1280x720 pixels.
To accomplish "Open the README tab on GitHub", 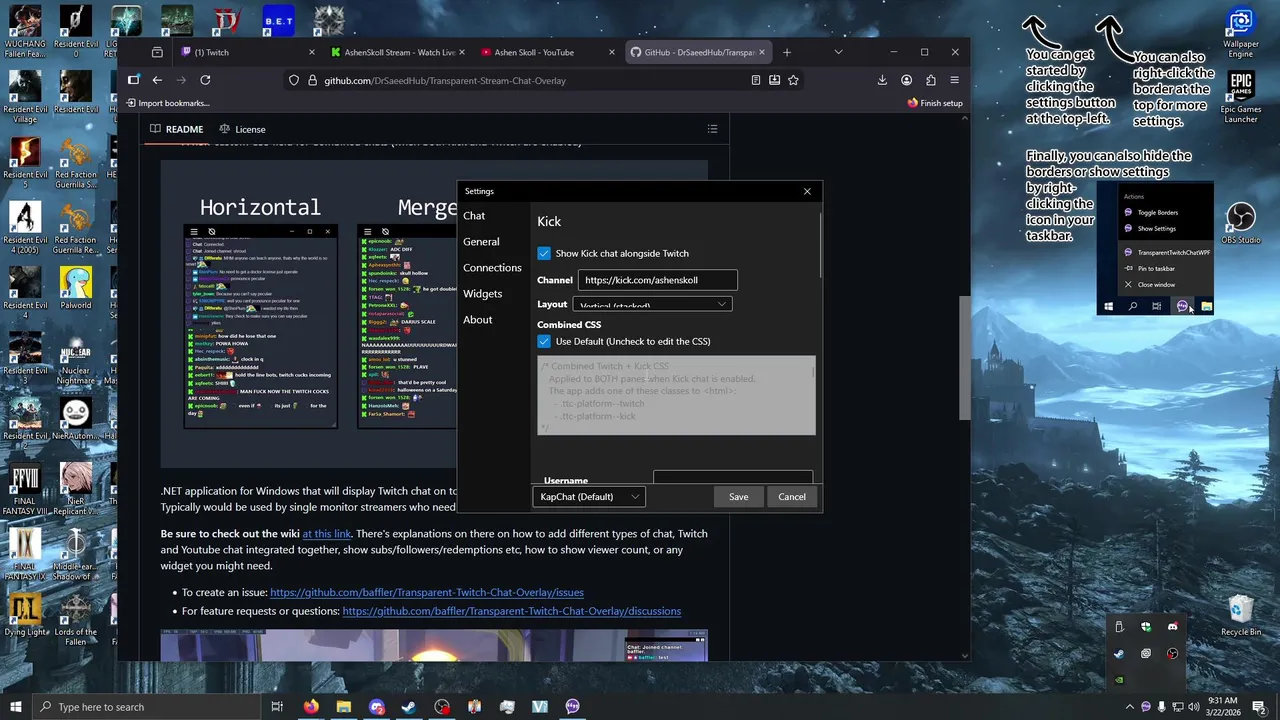I will coord(177,129).
